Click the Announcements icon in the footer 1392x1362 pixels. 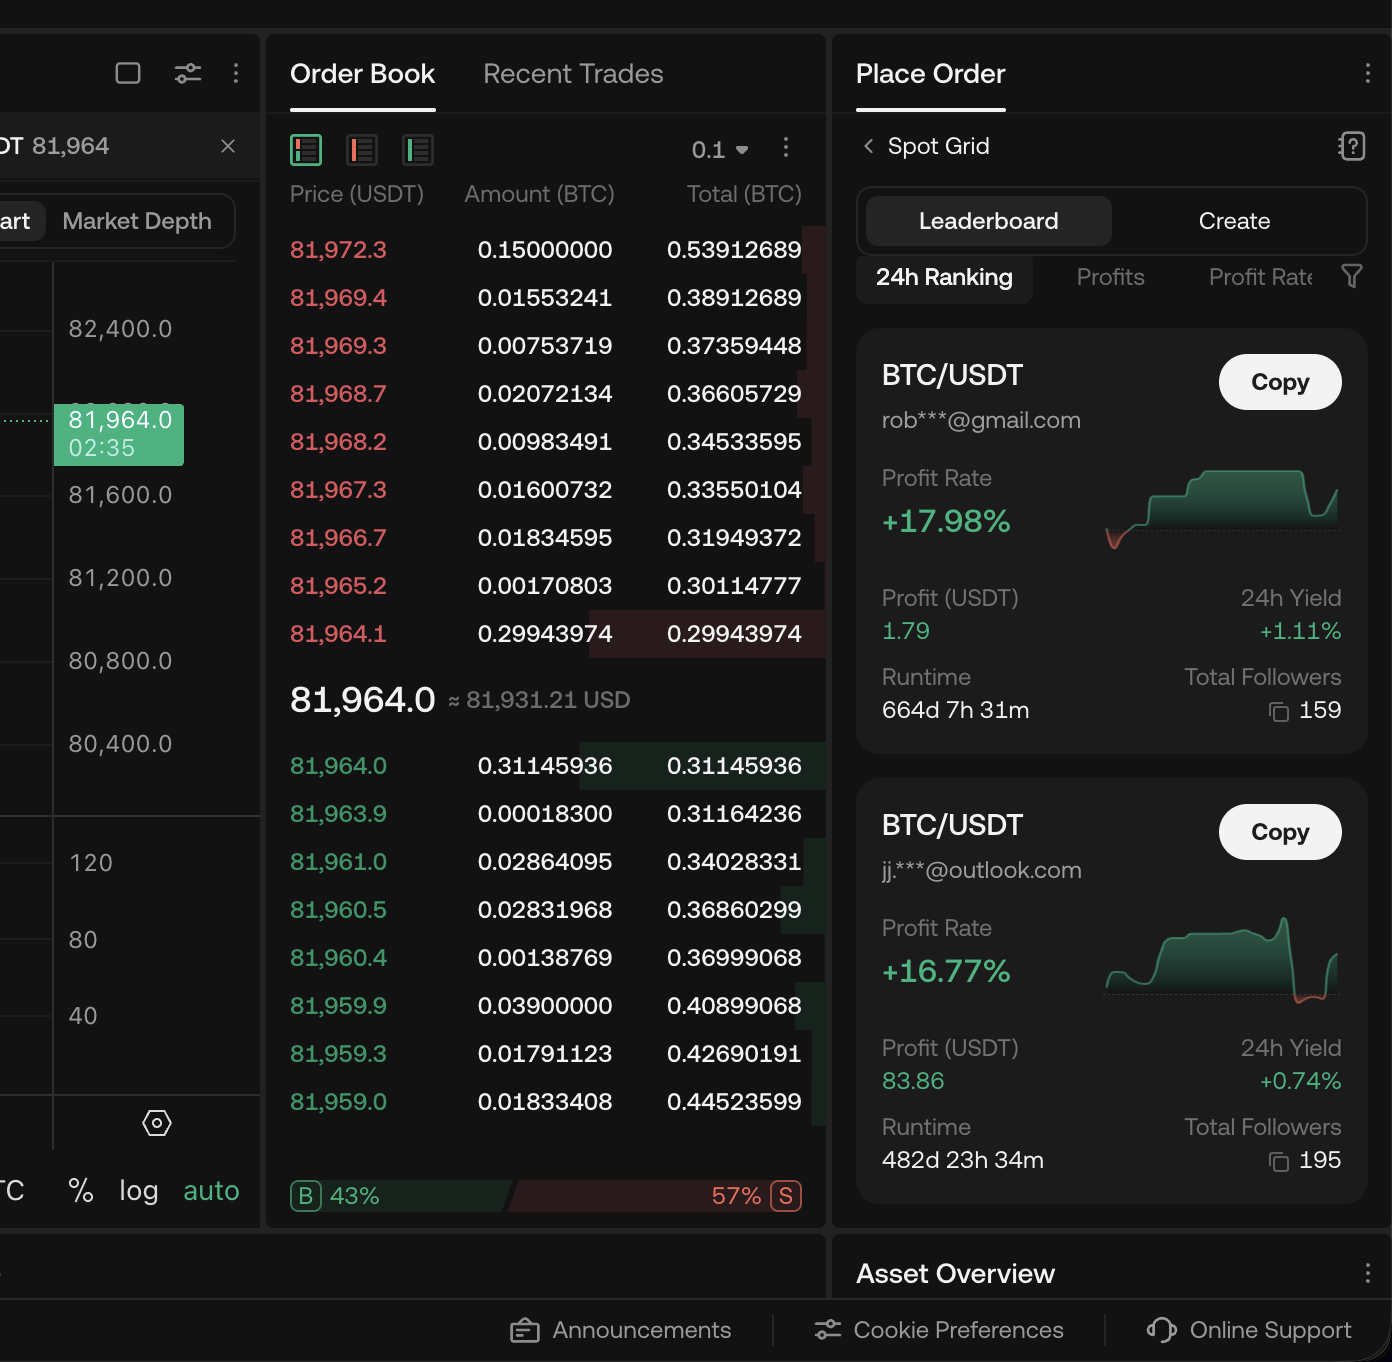tap(525, 1330)
